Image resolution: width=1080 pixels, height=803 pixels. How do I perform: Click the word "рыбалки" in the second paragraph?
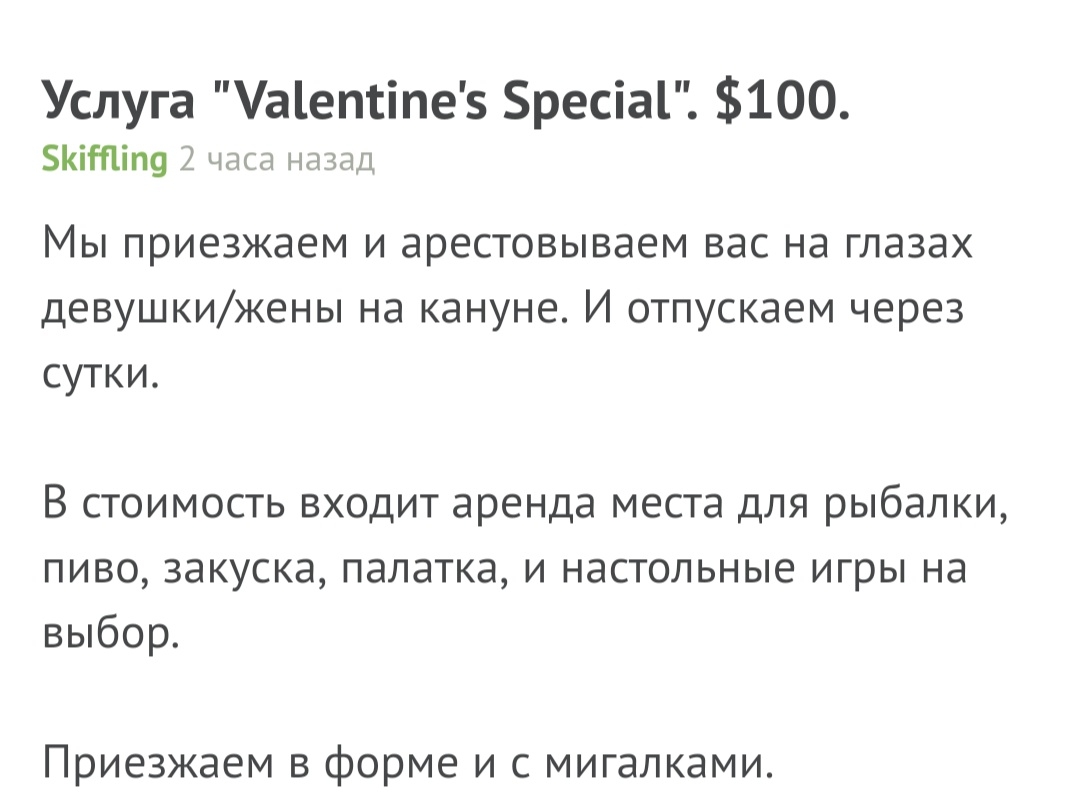[x=916, y=505]
